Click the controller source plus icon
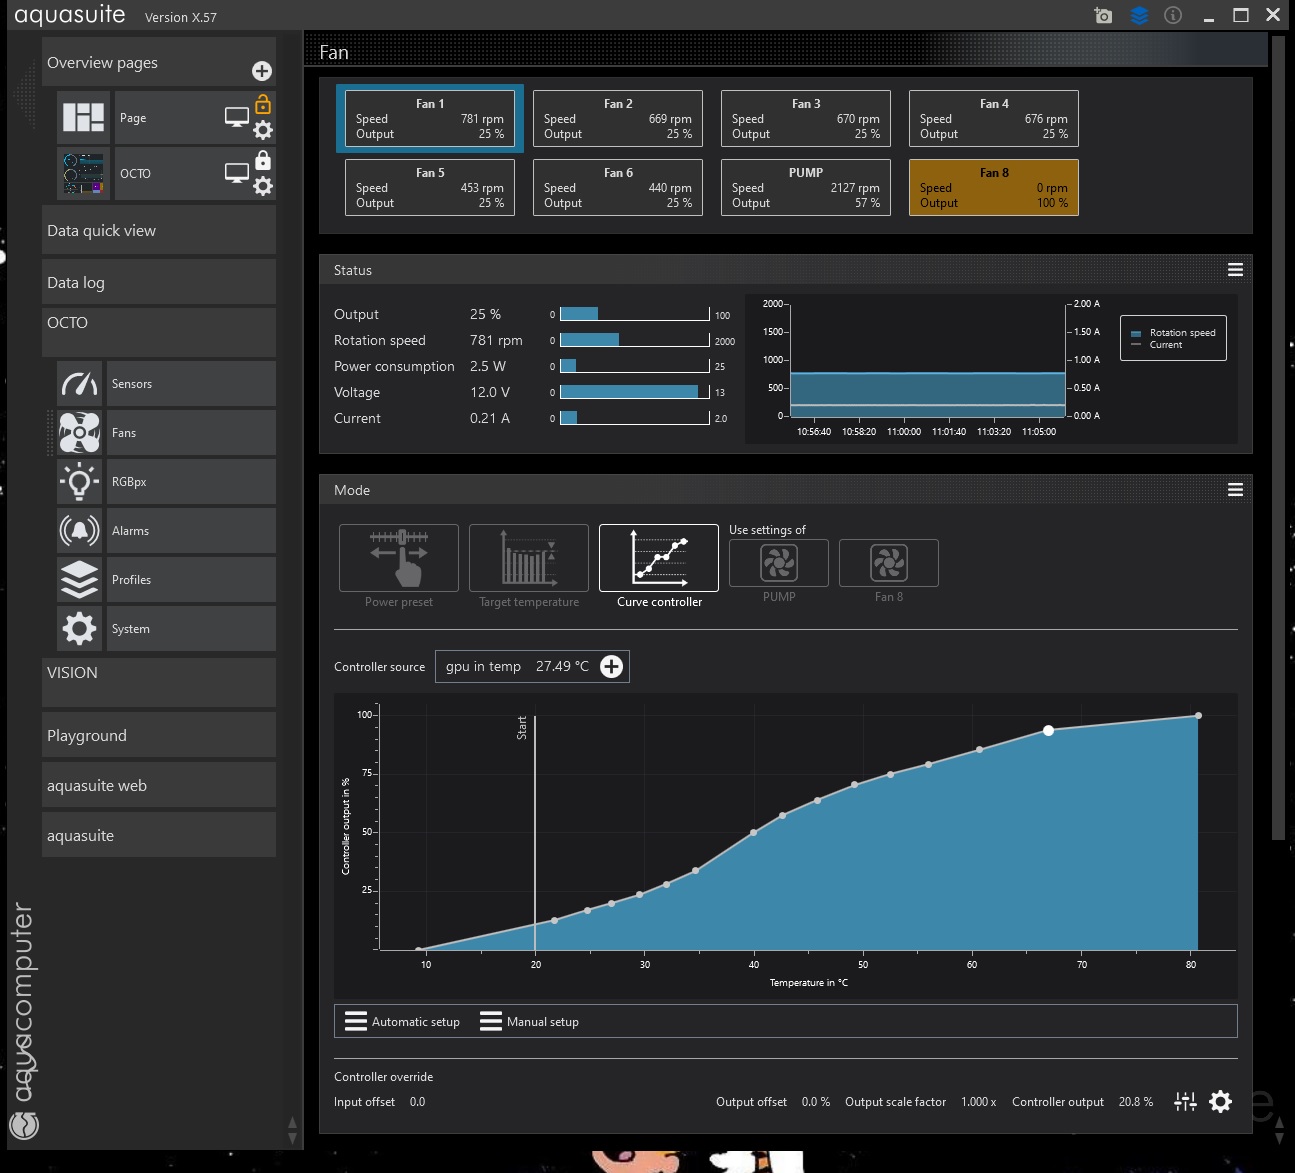1295x1173 pixels. click(611, 666)
